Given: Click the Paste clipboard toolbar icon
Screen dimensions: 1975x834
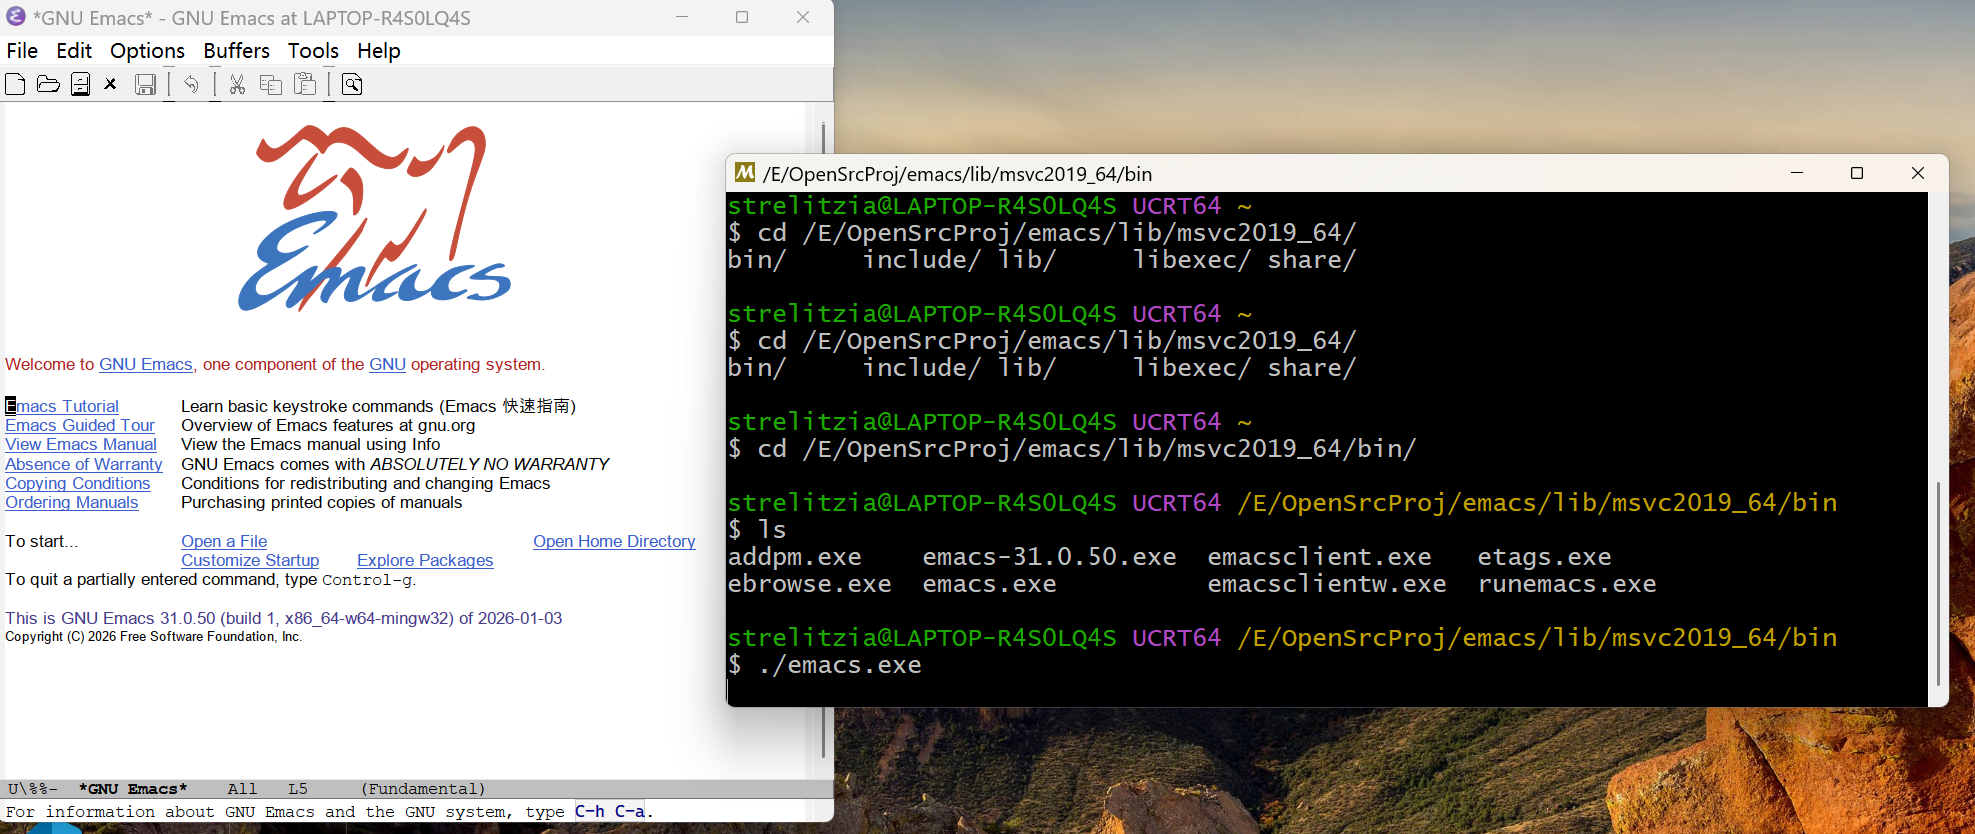Looking at the screenshot, I should [x=305, y=84].
